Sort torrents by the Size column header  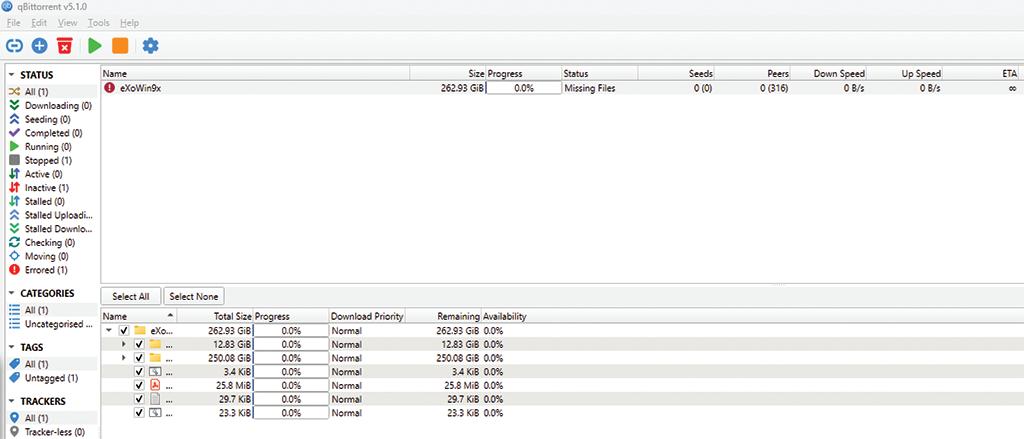448,74
